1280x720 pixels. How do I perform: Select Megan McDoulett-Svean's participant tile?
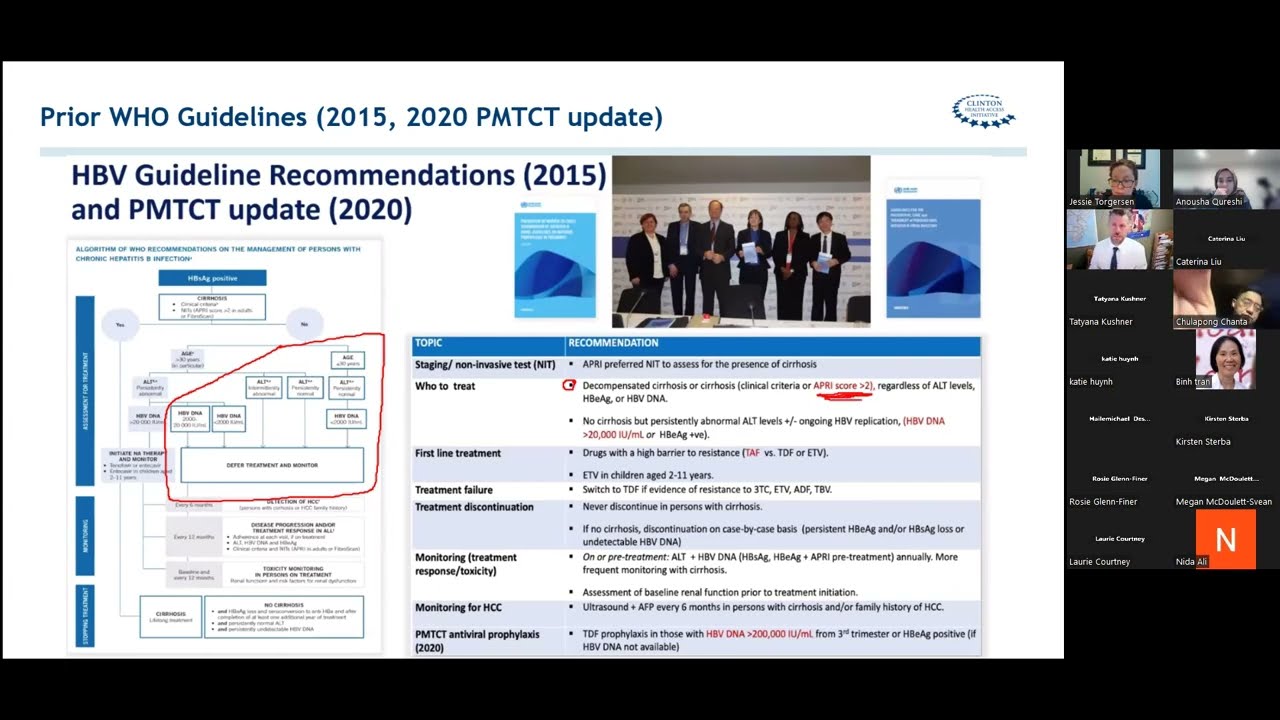1226,479
